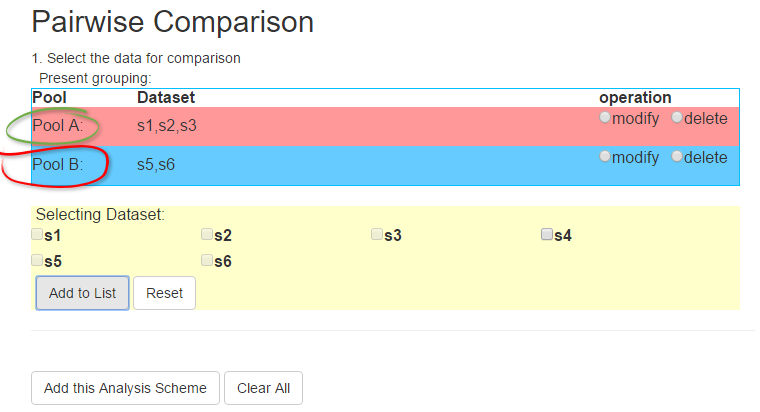Select delete radio for Pool B
The image size is (760, 412).
(677, 157)
